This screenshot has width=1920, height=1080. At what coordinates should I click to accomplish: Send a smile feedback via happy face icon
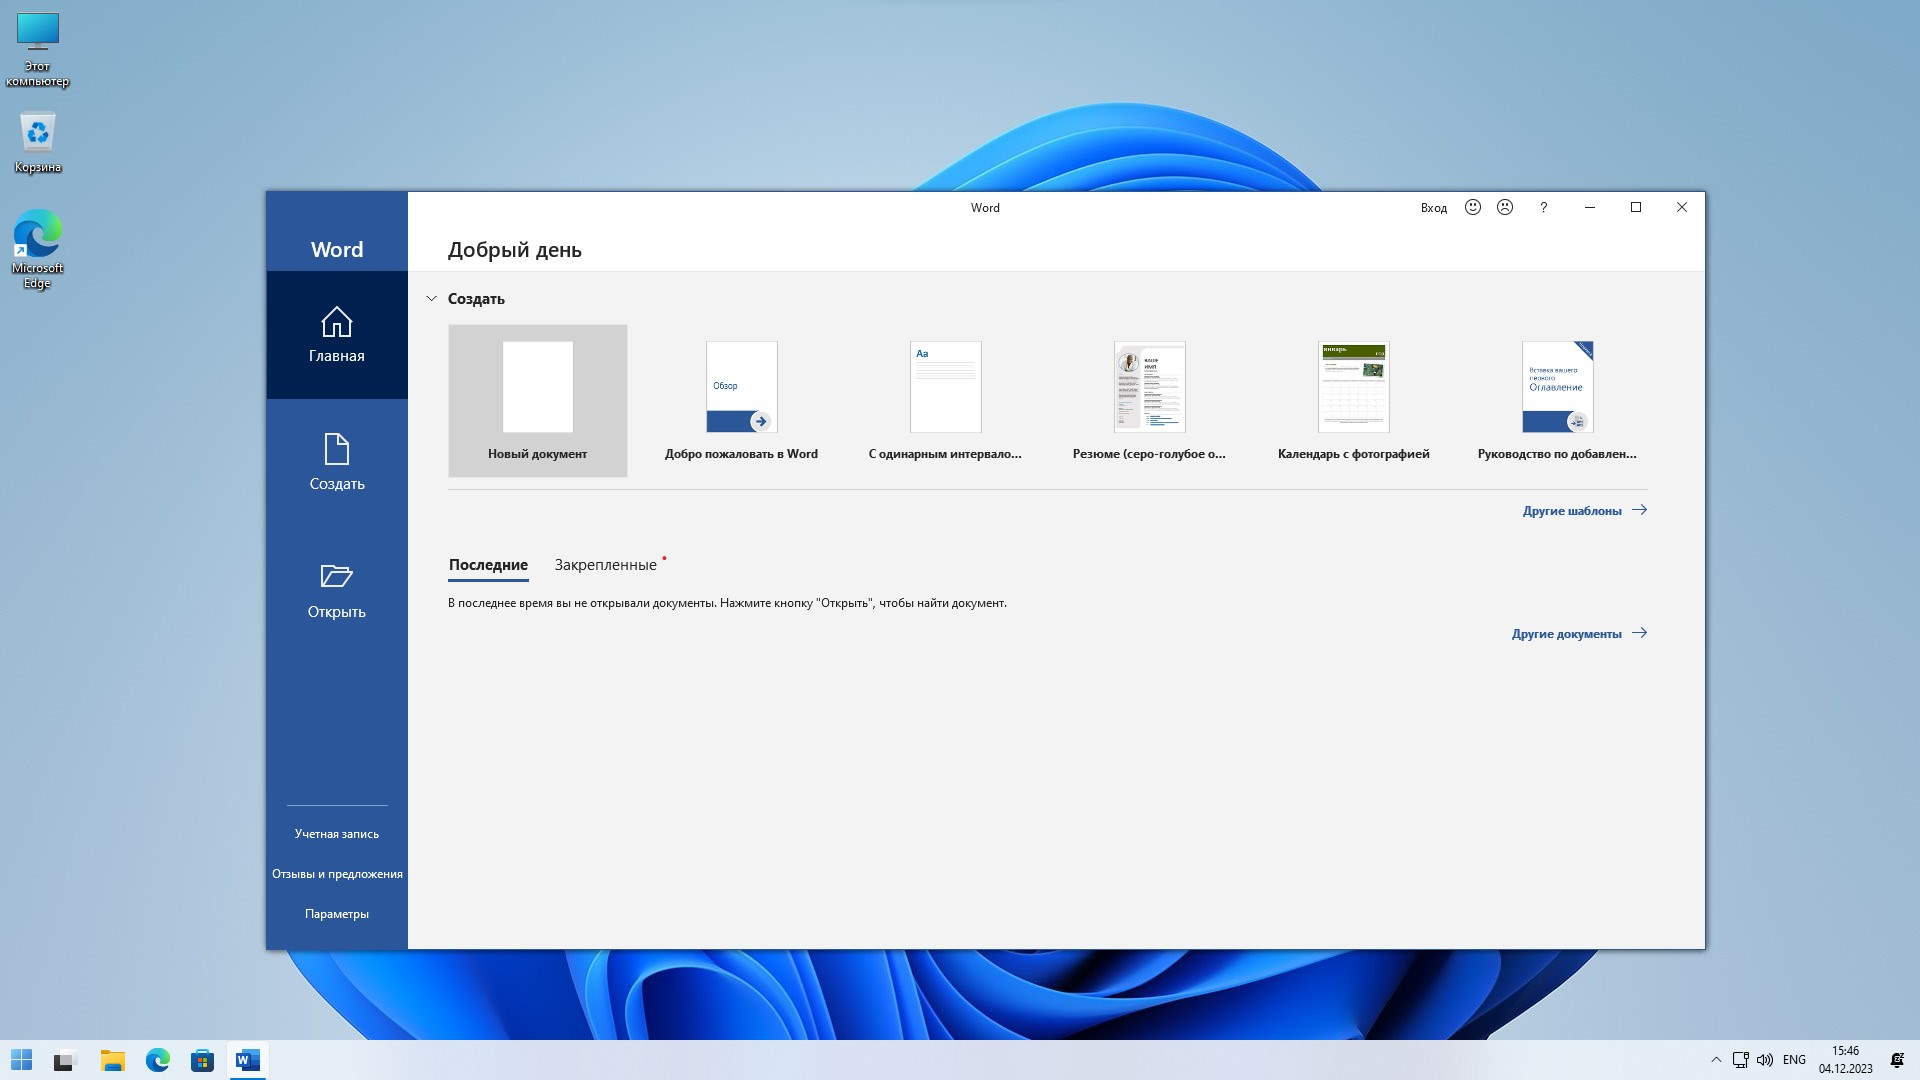click(1472, 207)
